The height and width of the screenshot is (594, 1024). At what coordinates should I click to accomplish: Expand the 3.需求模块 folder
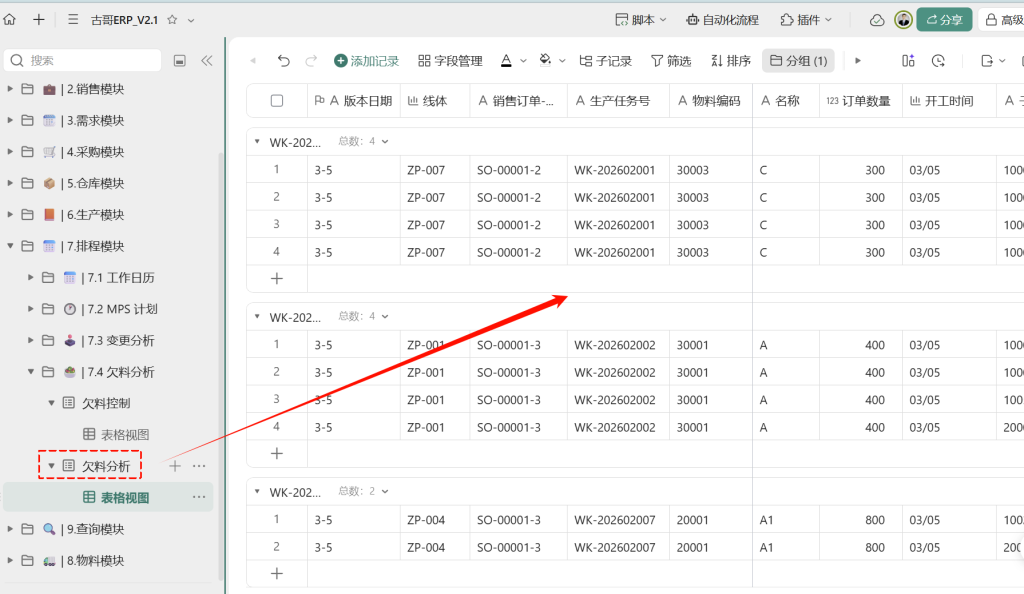(x=10, y=120)
